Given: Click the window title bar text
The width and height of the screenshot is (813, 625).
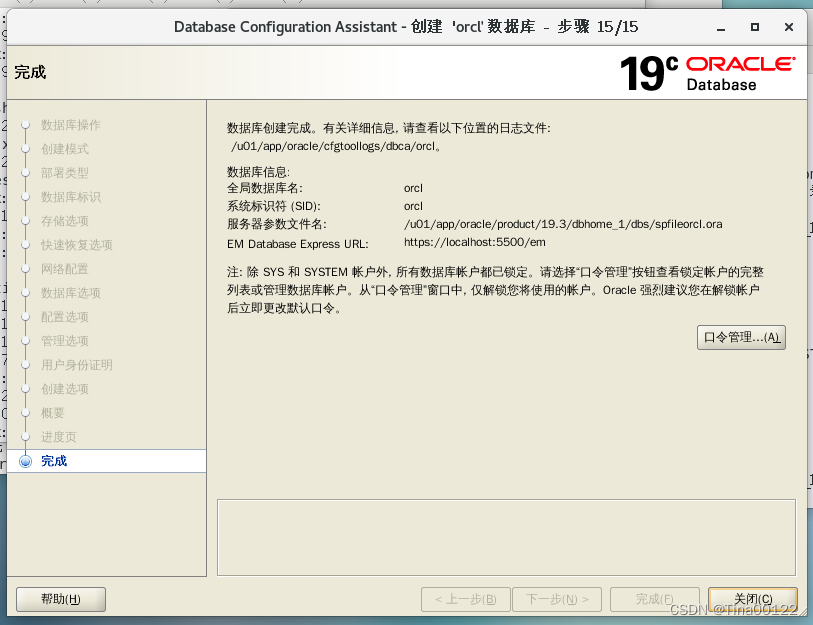Looking at the screenshot, I should [x=406, y=27].
